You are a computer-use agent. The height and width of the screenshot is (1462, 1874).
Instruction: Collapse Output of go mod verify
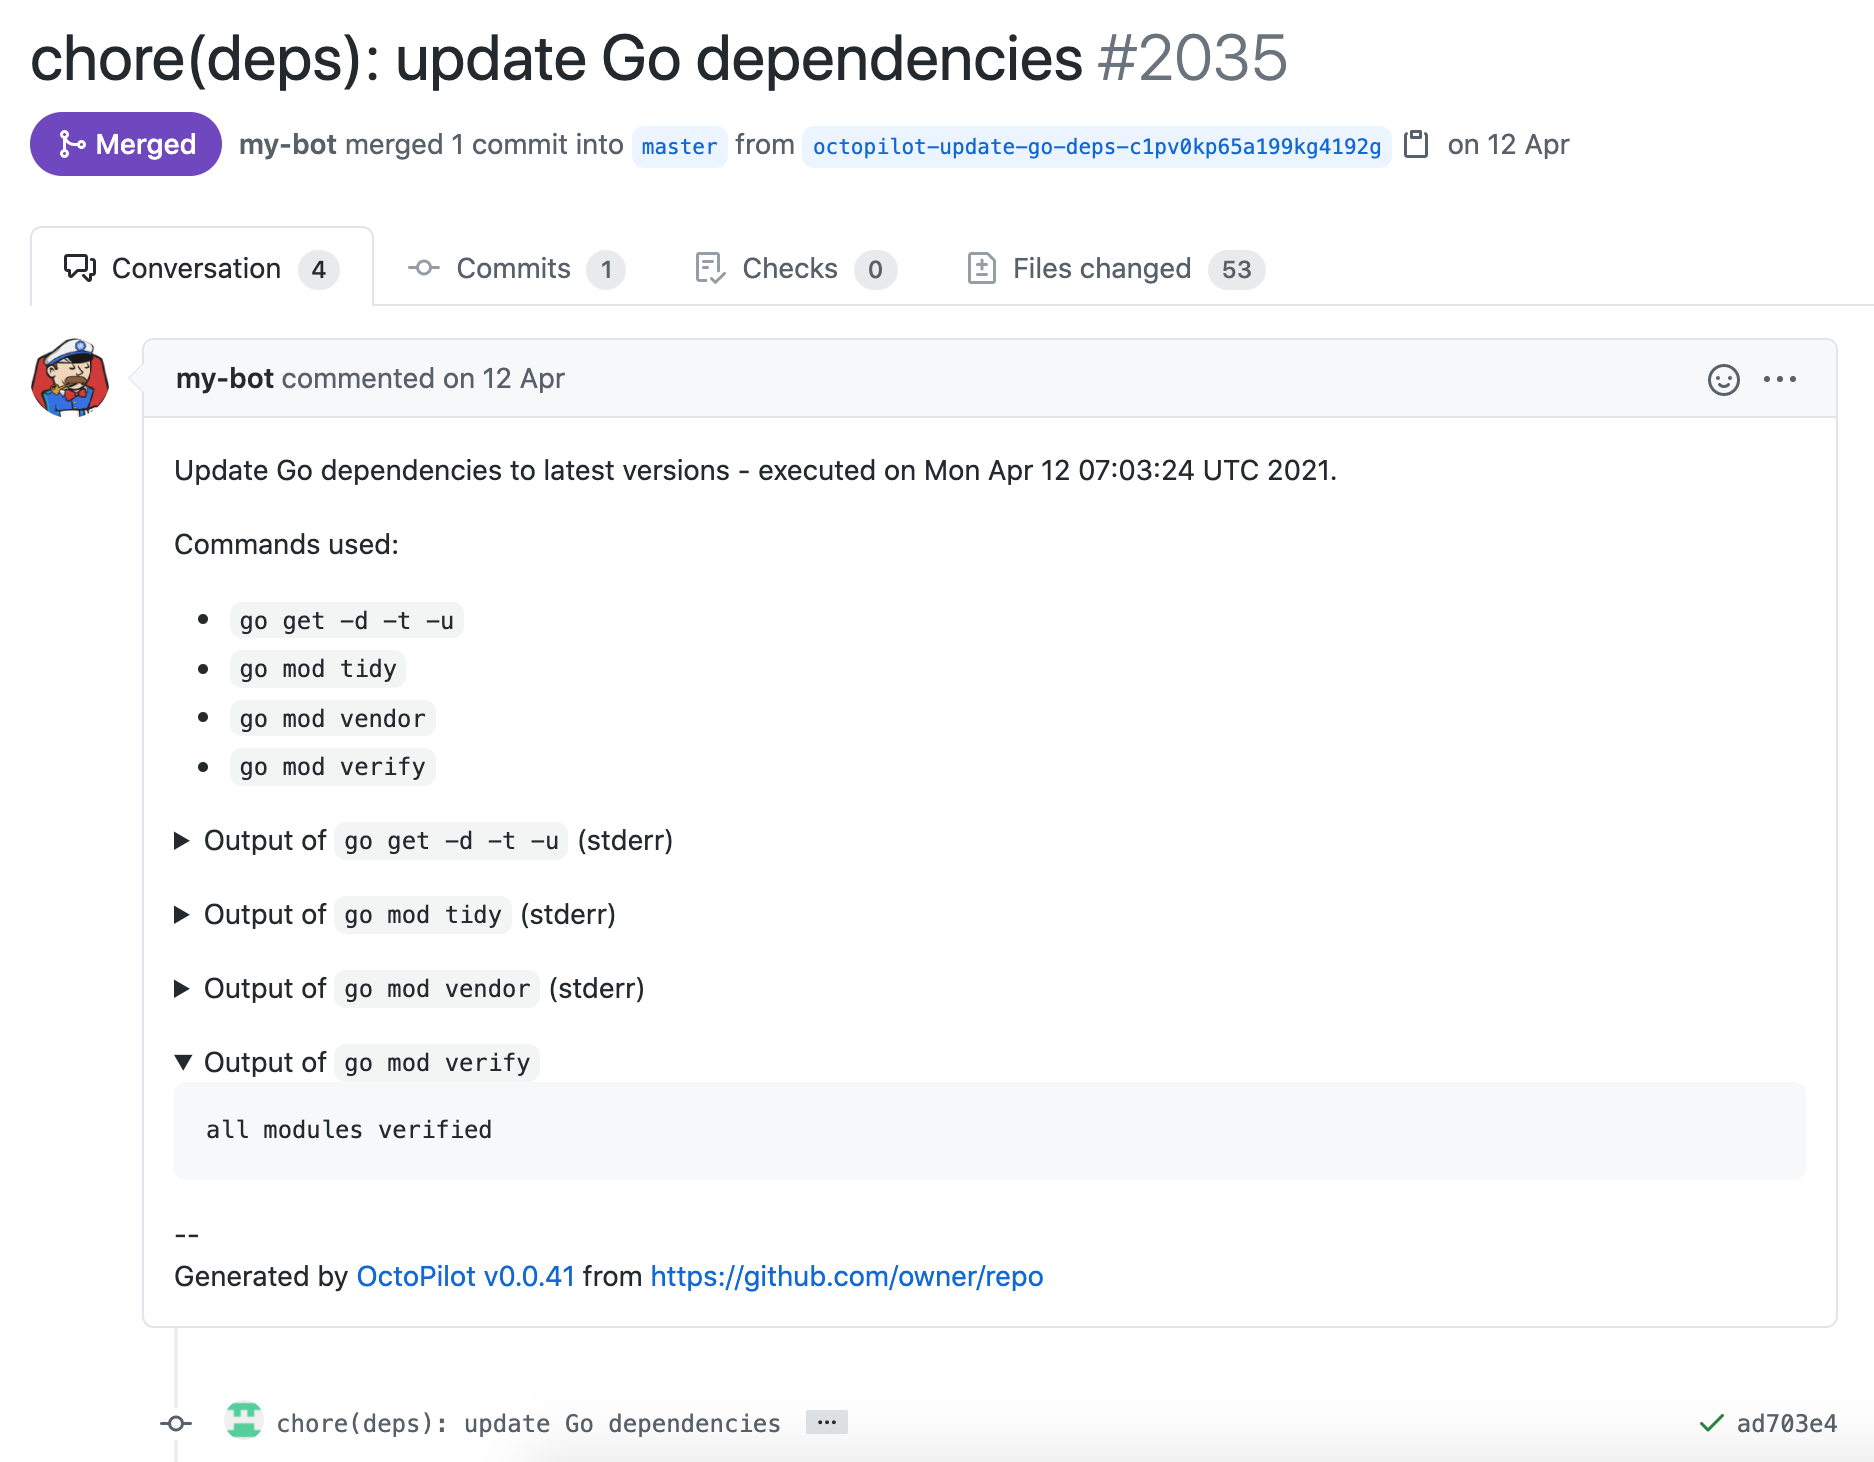(x=182, y=1063)
